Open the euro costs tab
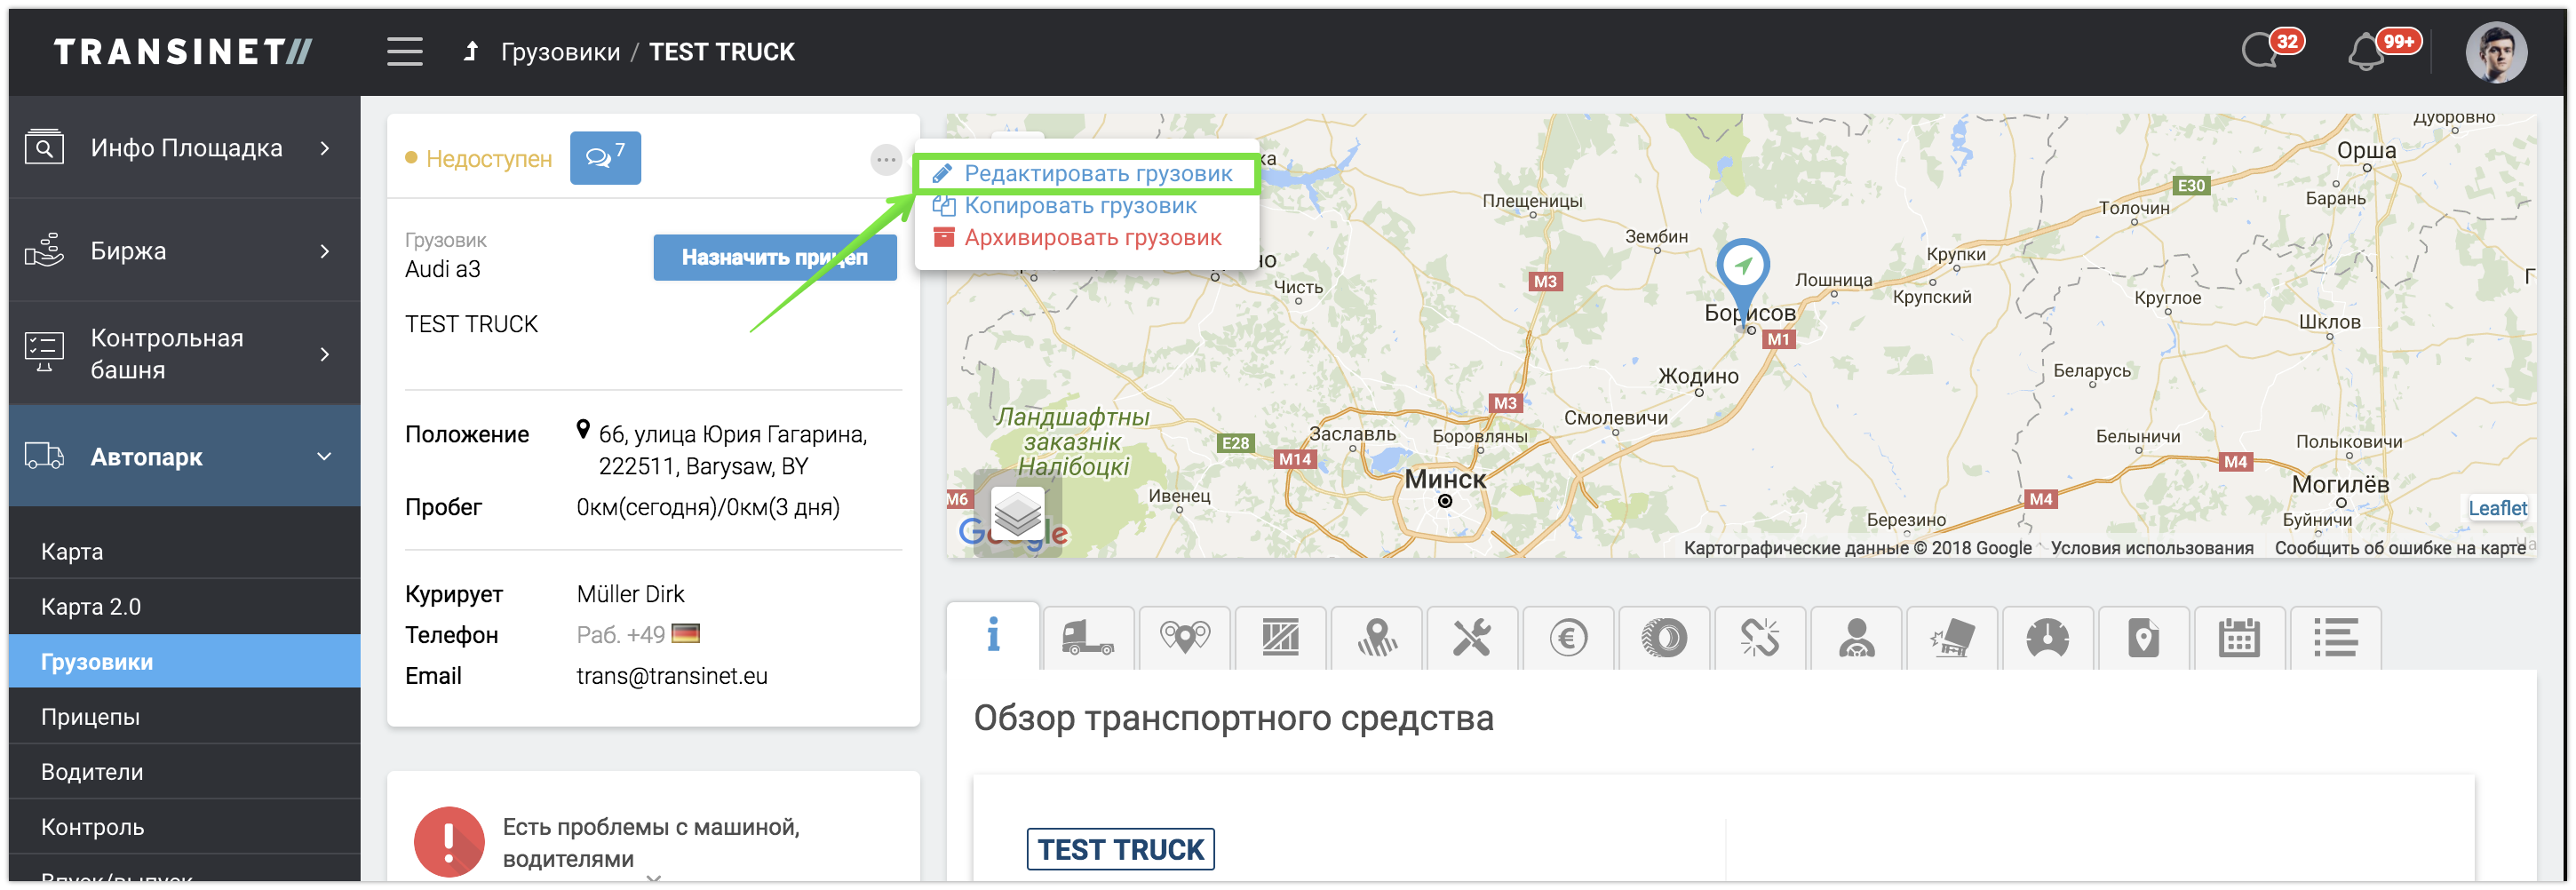 pos(1568,637)
